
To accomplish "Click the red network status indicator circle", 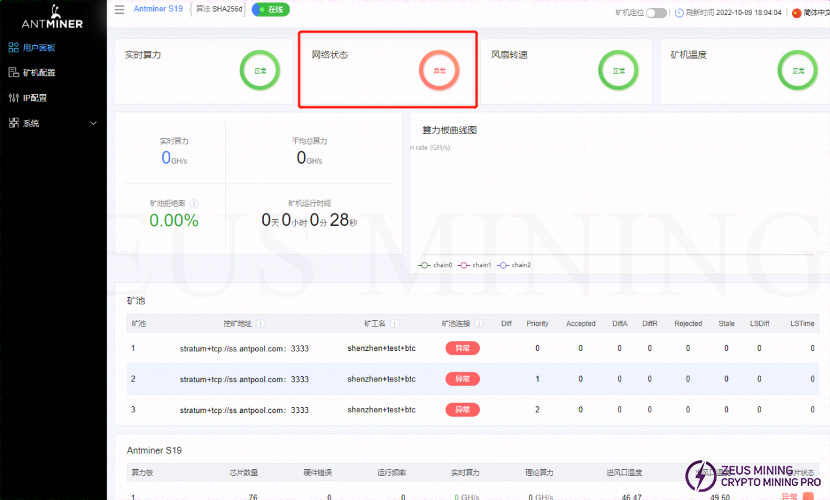I will [438, 71].
